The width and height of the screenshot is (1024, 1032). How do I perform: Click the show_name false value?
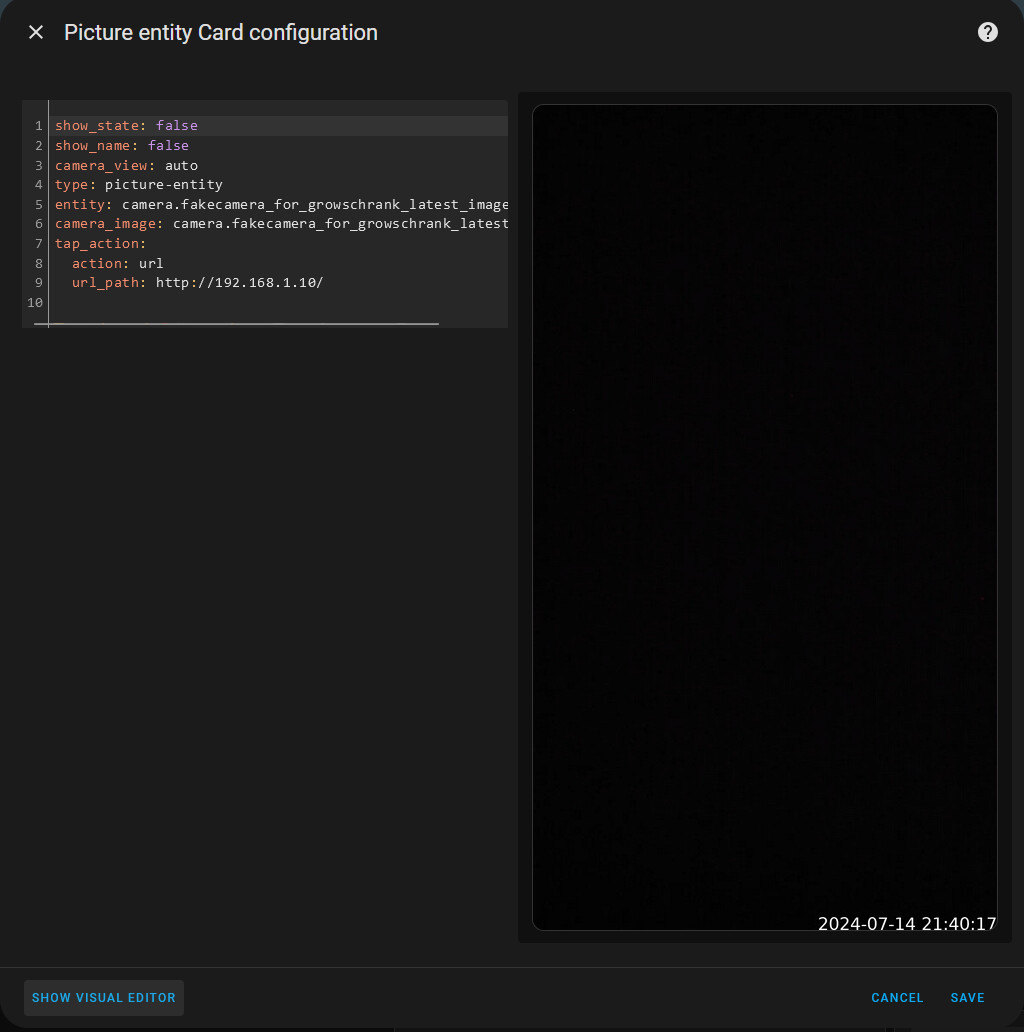coord(168,146)
